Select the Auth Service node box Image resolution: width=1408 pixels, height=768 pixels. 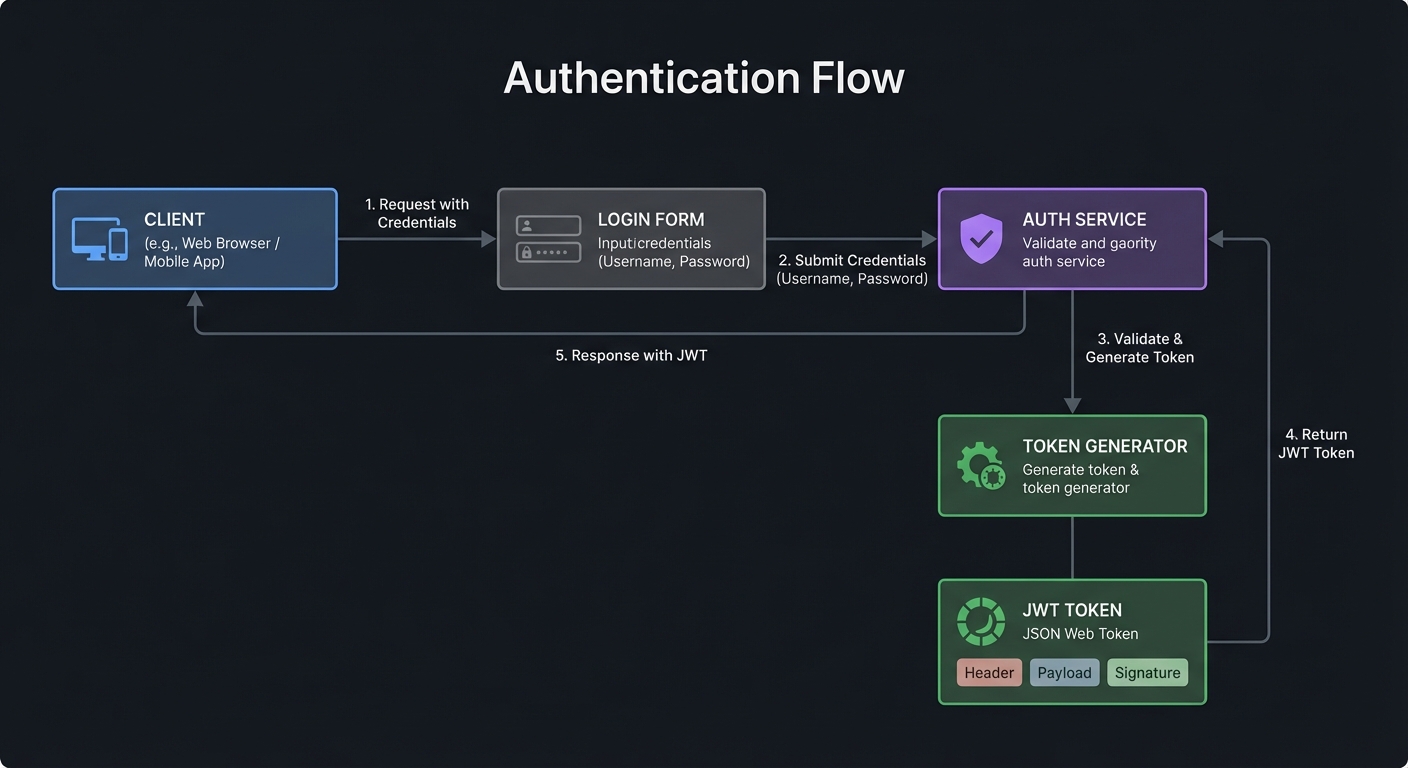click(1072, 239)
